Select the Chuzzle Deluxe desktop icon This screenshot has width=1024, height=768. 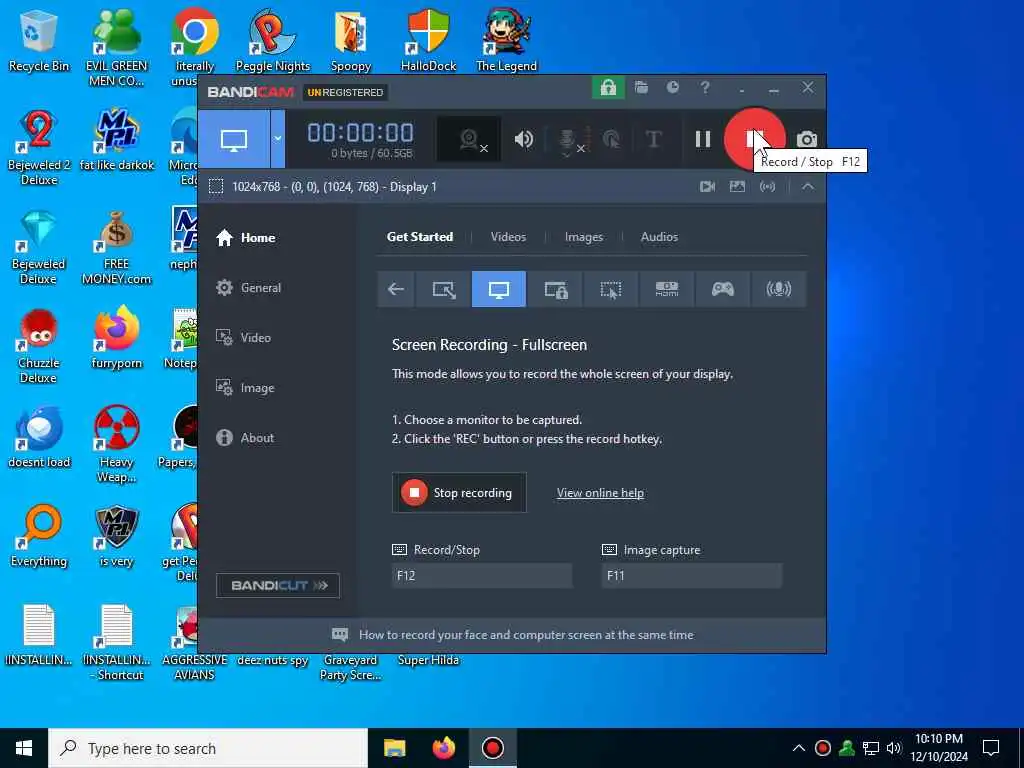tap(39, 346)
